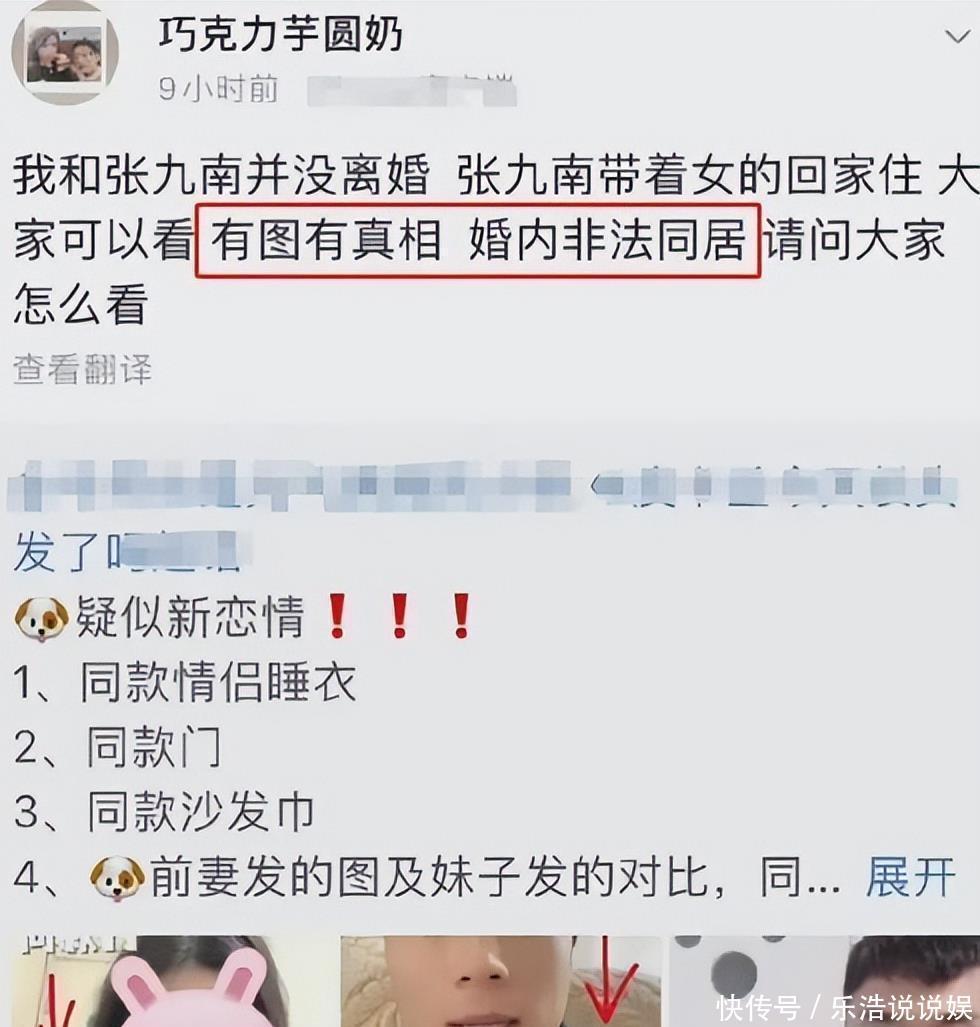980x1027 pixels.
Task: Open the third thumbnail with the spotted wall
Action: (x=825, y=980)
